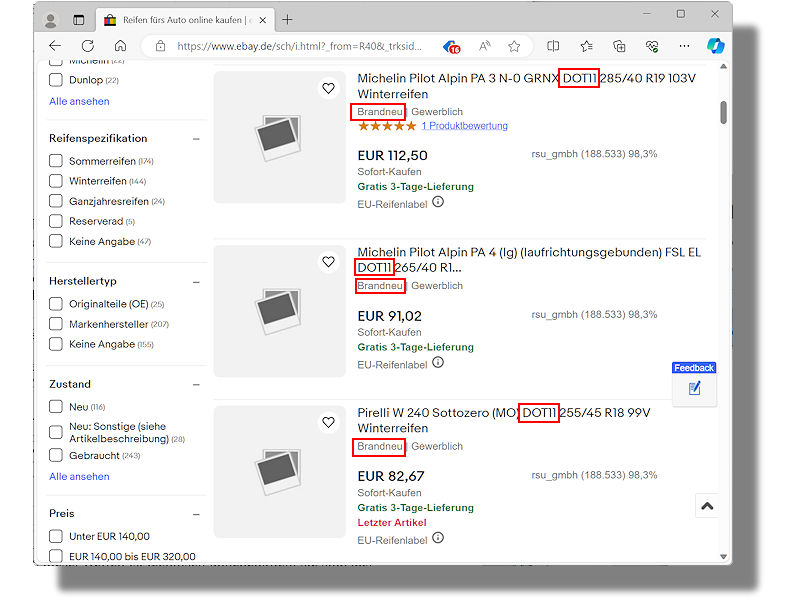
Task: Open Michelin Pilot Alpin PA 3 listing title
Action: (527, 86)
